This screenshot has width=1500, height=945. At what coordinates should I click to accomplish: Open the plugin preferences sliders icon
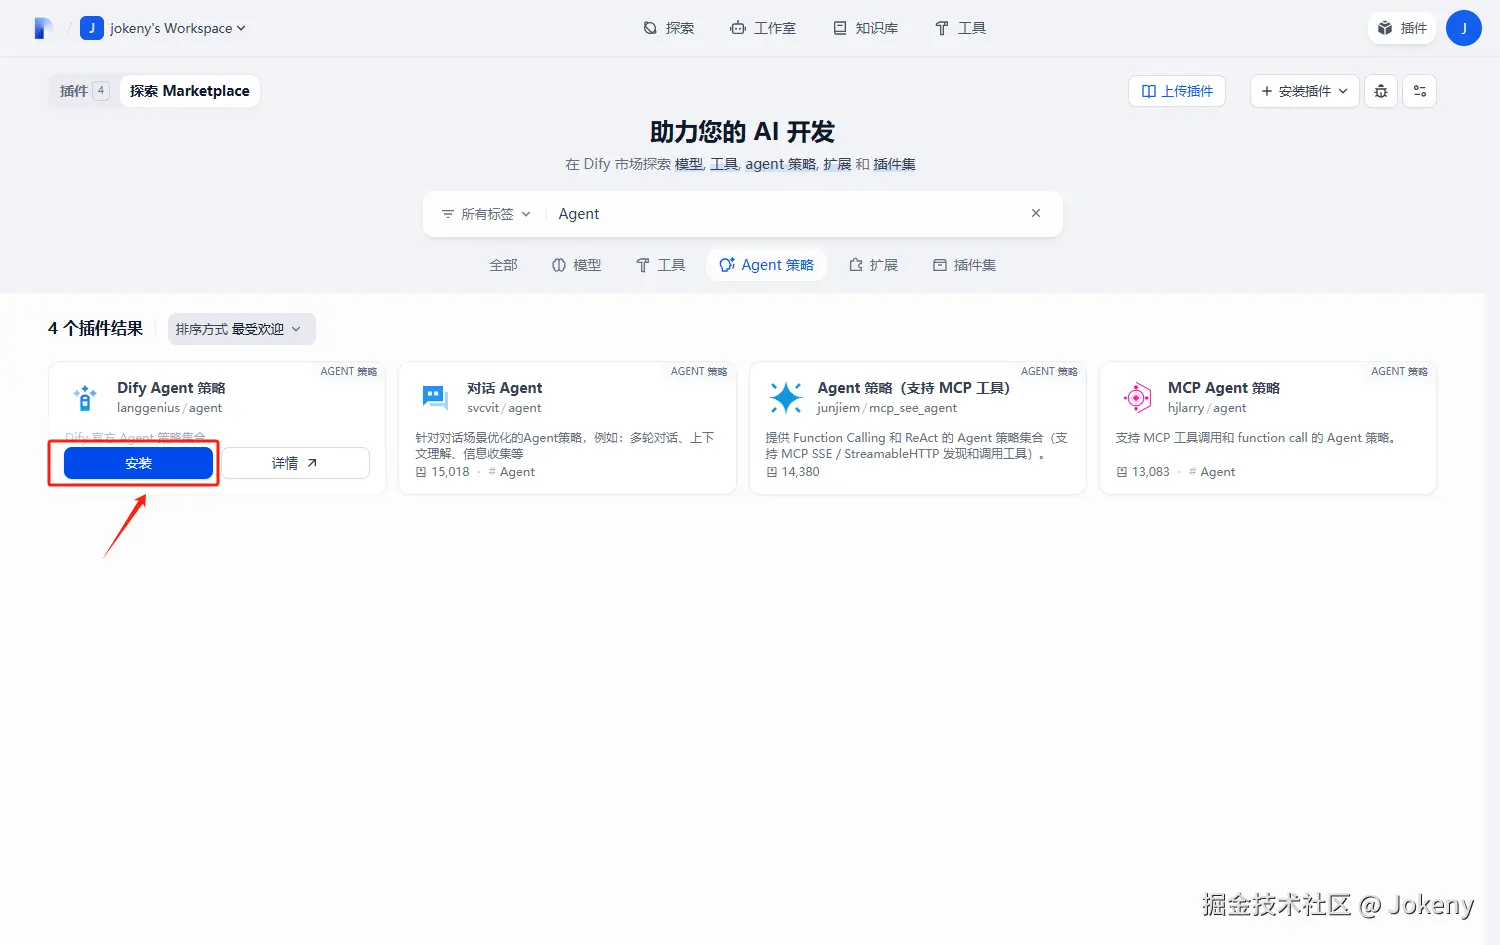(x=1420, y=91)
